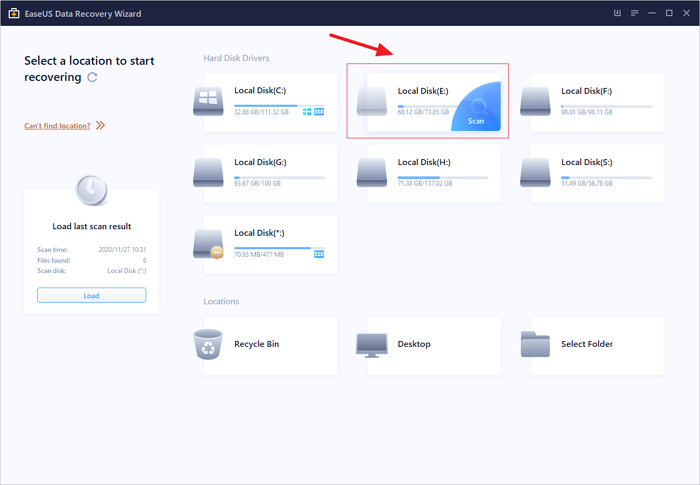The height and width of the screenshot is (485, 700).
Task: Select Local Disk(F:) drive icon
Action: click(x=535, y=101)
